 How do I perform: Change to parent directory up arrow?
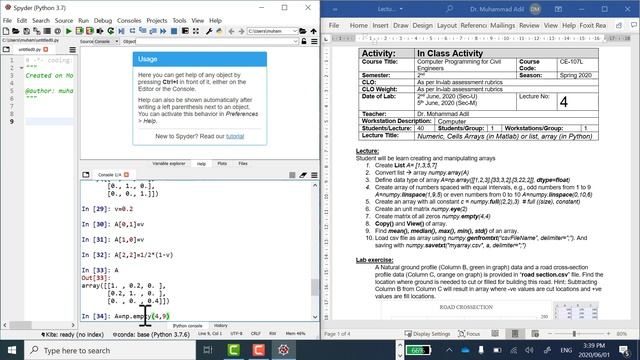click(x=313, y=31)
